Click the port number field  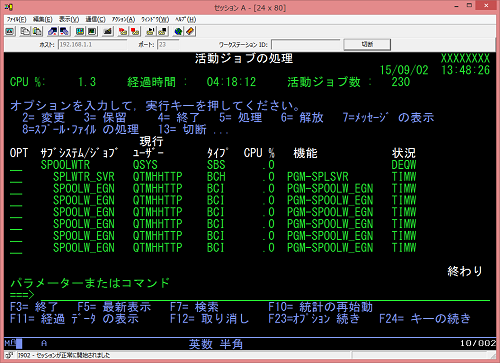[168, 44]
